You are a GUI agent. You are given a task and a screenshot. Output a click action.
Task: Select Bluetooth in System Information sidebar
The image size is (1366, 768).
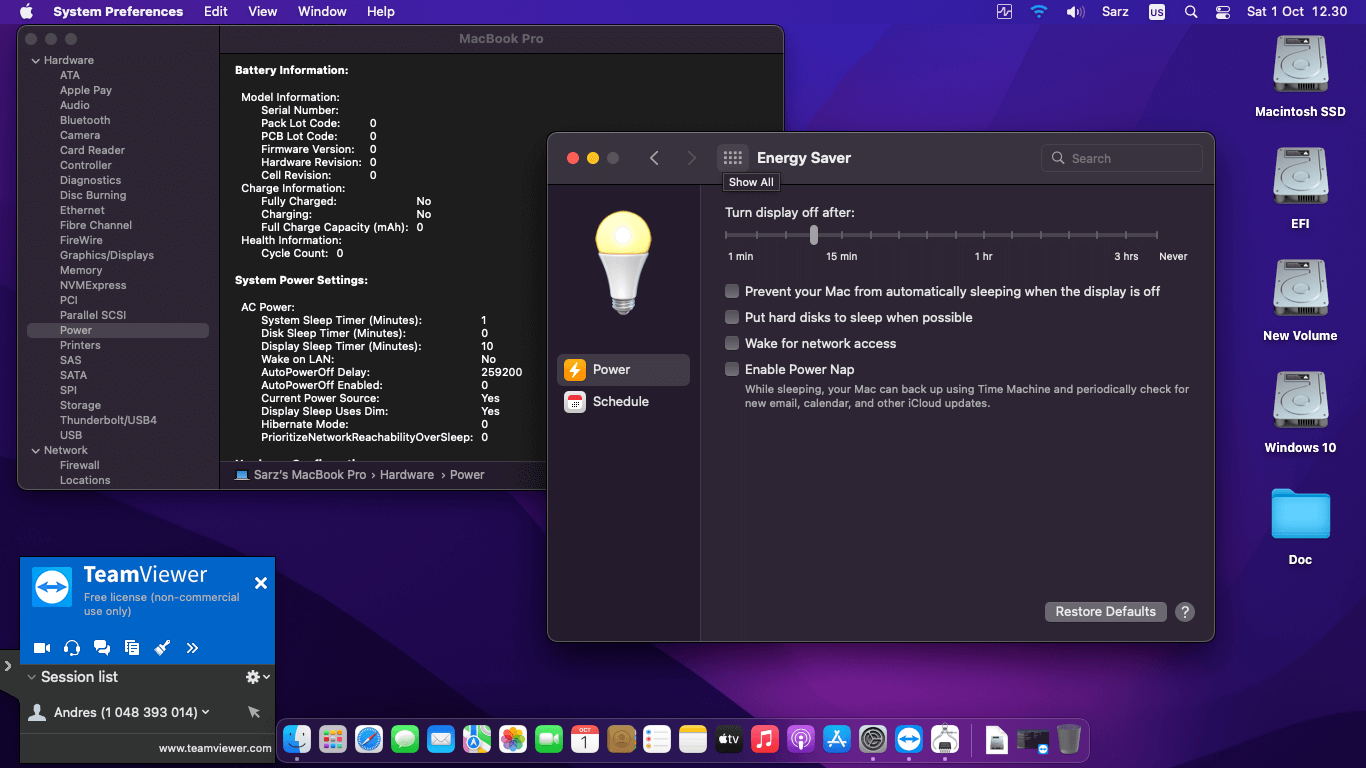pyautogui.click(x=85, y=120)
